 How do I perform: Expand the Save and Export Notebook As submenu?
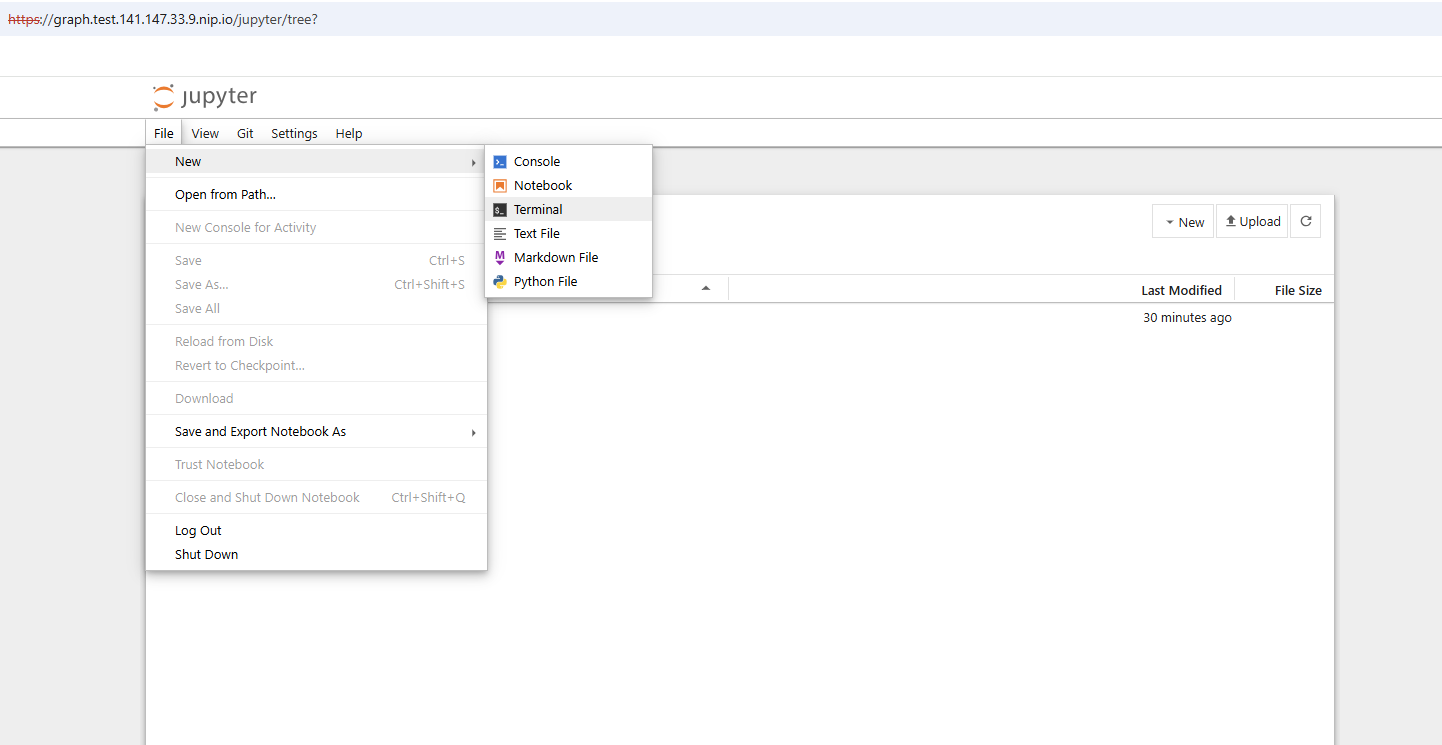pos(260,431)
